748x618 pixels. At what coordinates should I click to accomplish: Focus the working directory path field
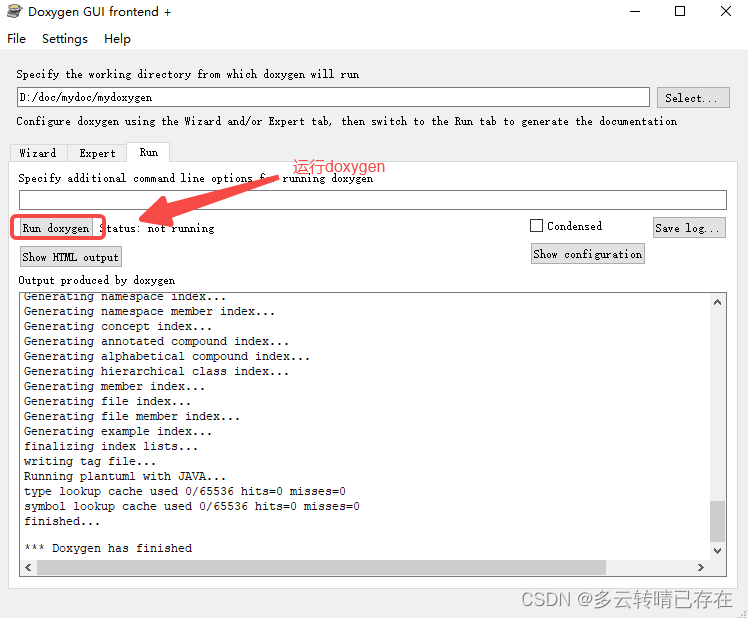click(333, 97)
